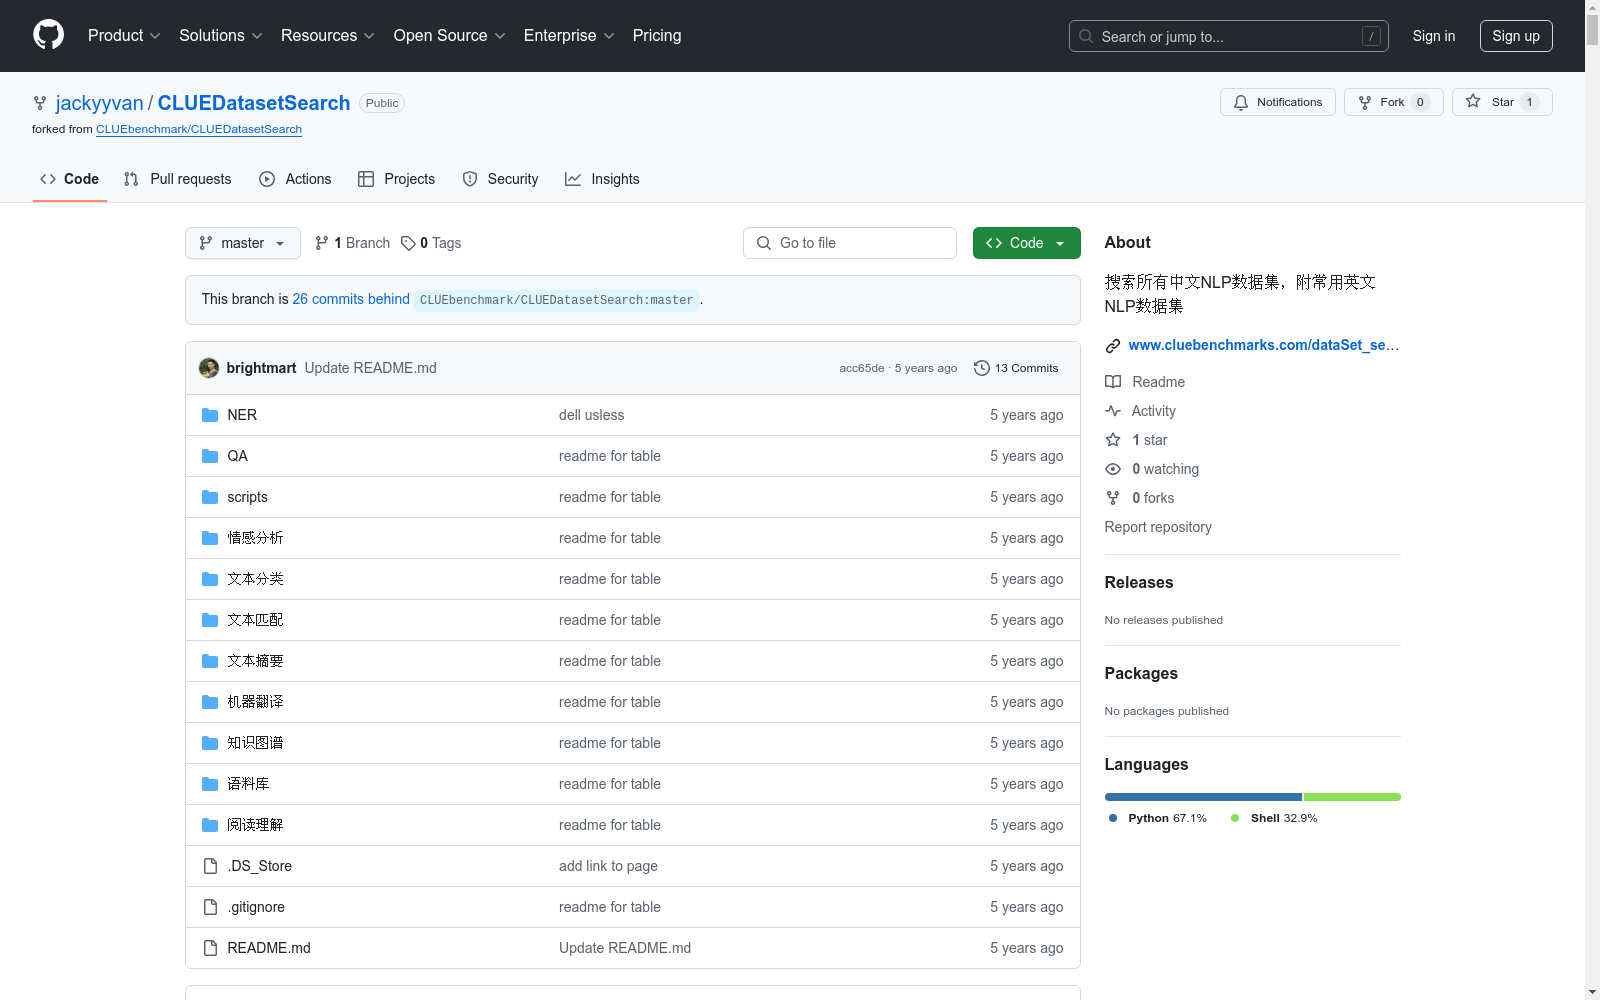Open the CLUEDatasetSearch repository title link
This screenshot has width=1600, height=1000.
254,103
